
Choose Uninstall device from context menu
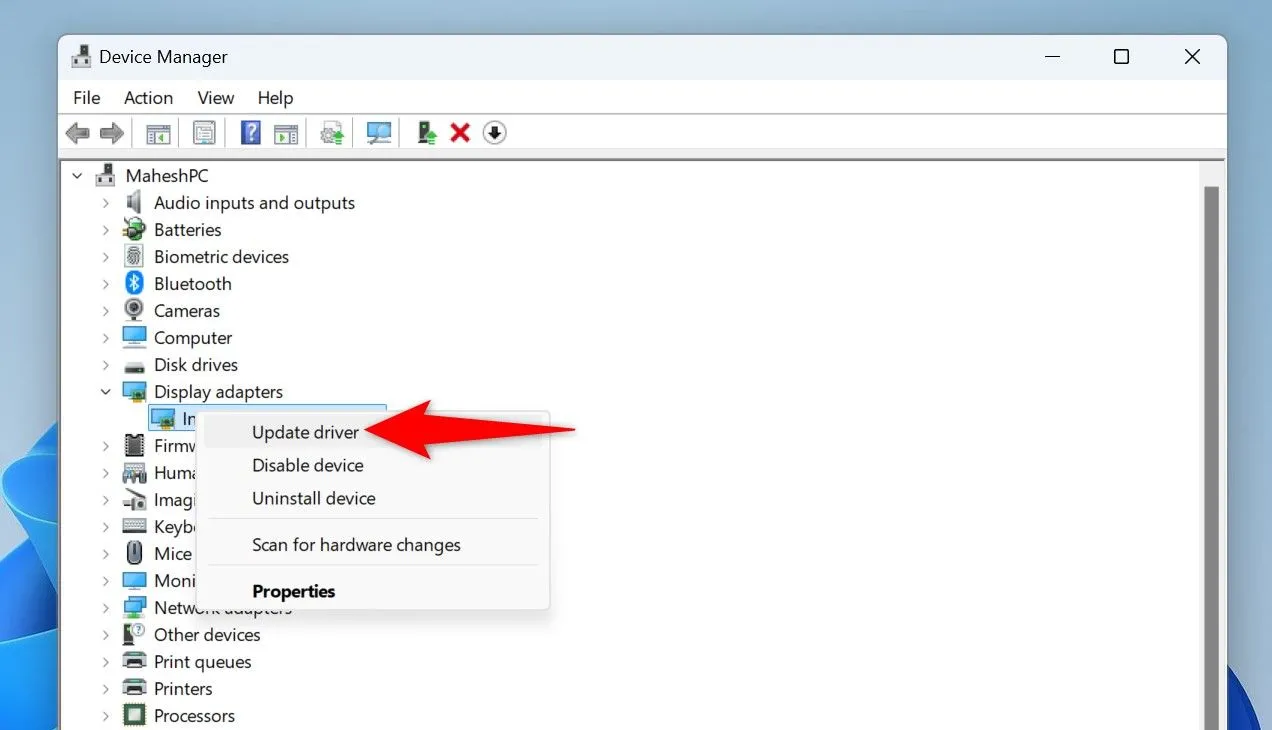coord(373,498)
